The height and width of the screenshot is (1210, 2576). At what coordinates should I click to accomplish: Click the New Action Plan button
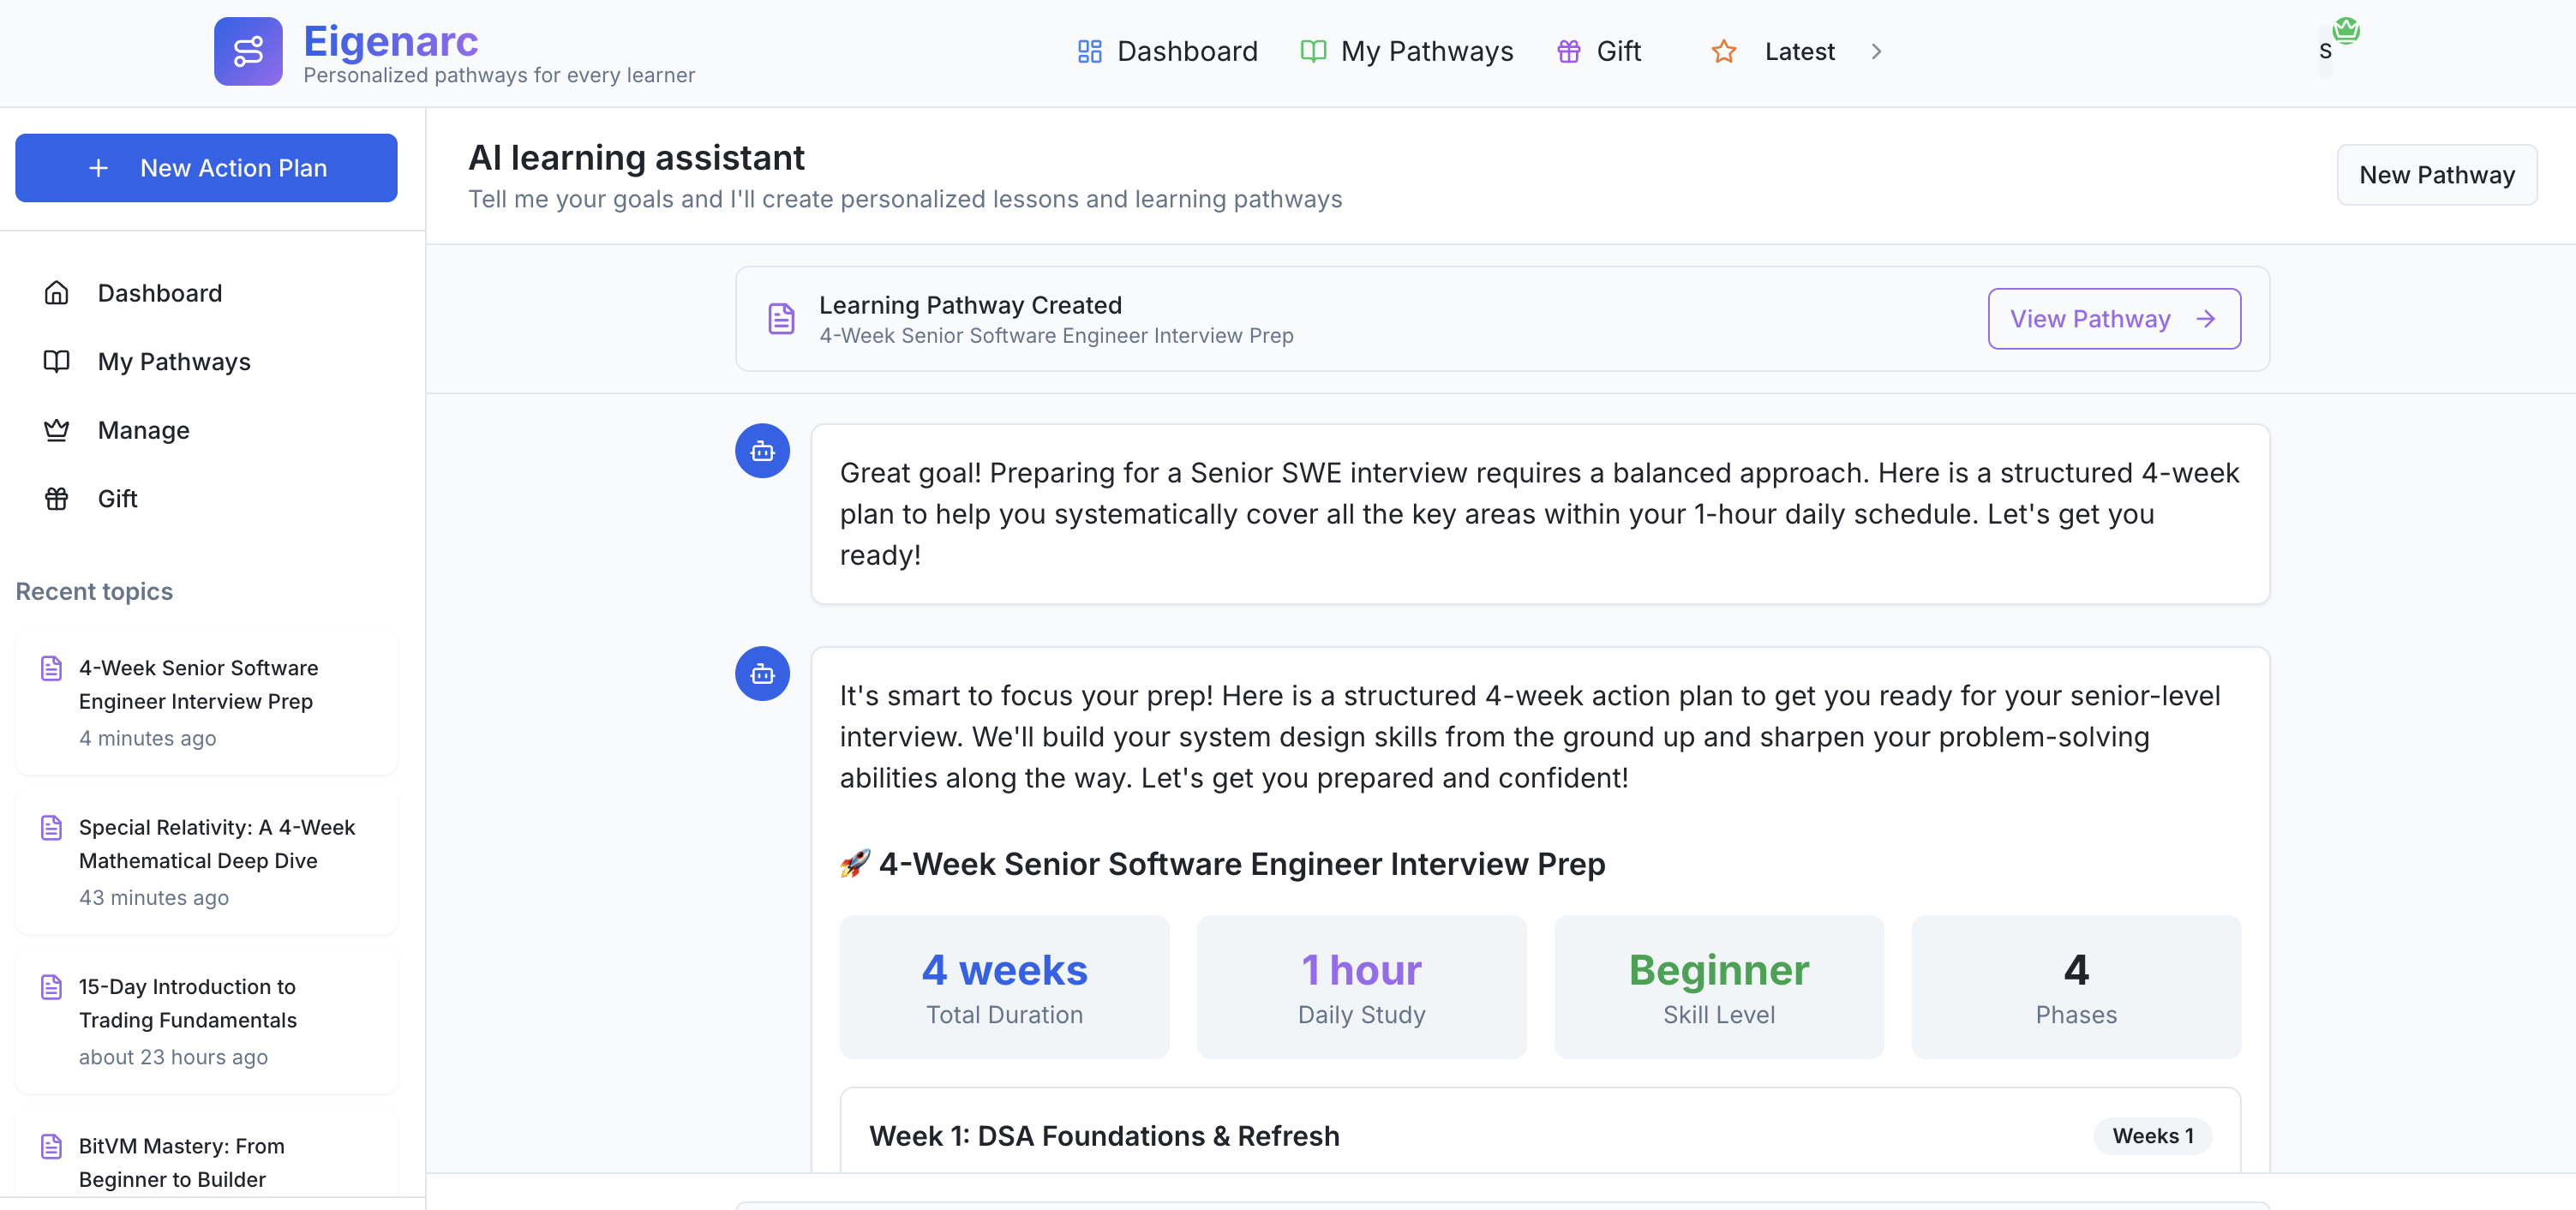(206, 168)
